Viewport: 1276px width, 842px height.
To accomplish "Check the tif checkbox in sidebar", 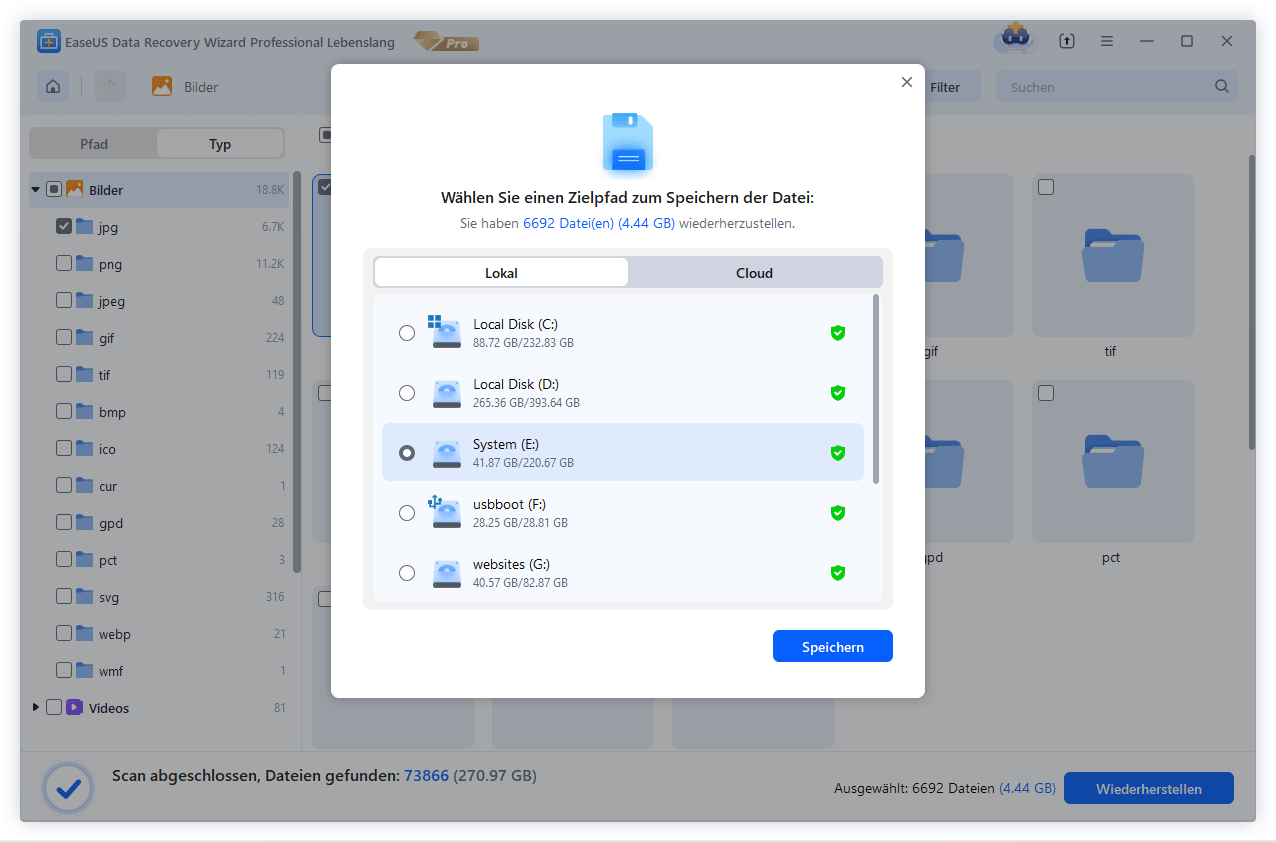I will (x=64, y=374).
